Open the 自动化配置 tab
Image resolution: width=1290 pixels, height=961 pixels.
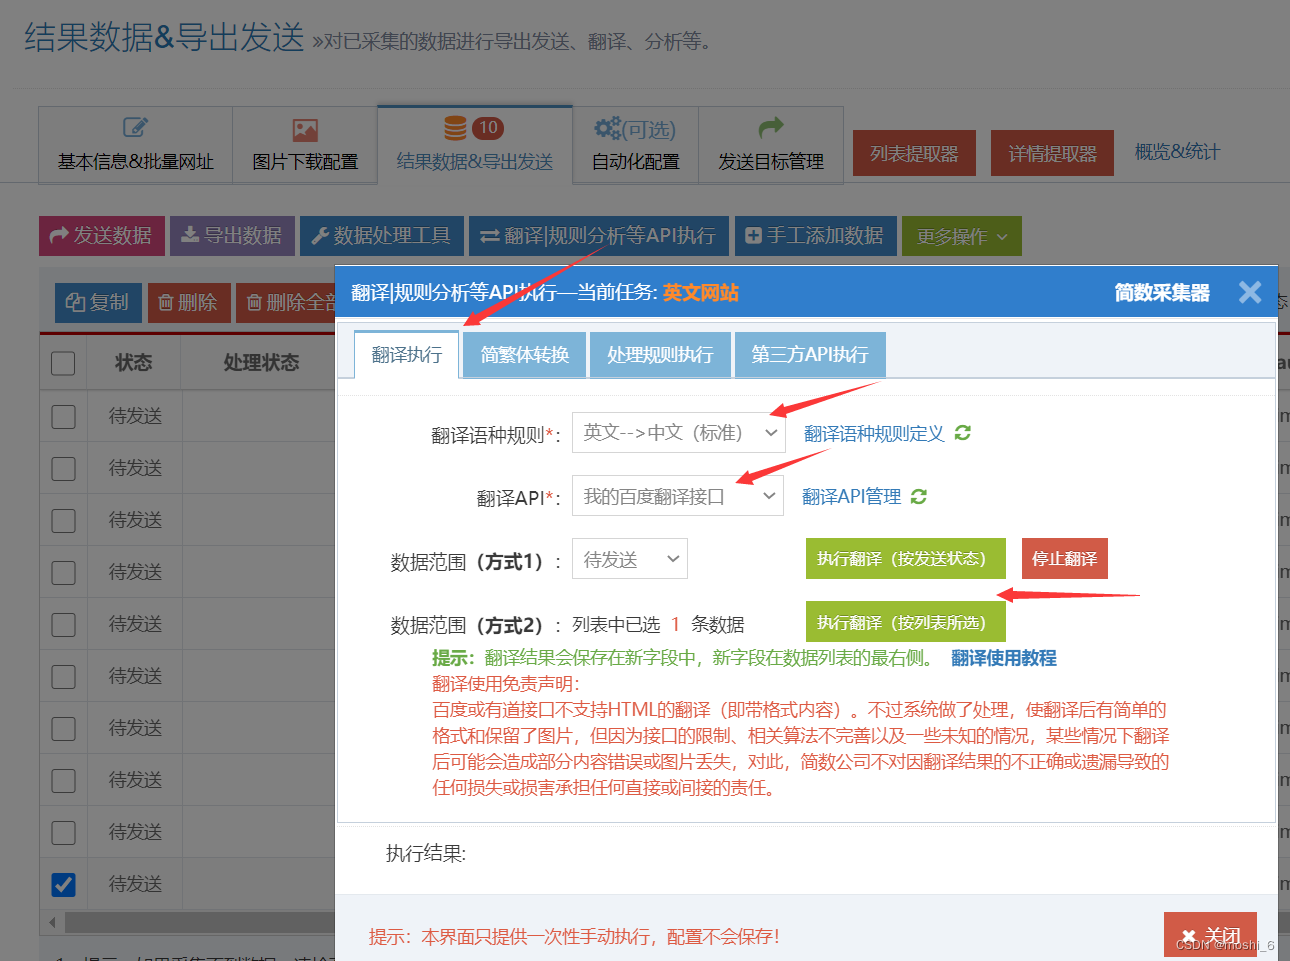[x=636, y=146]
